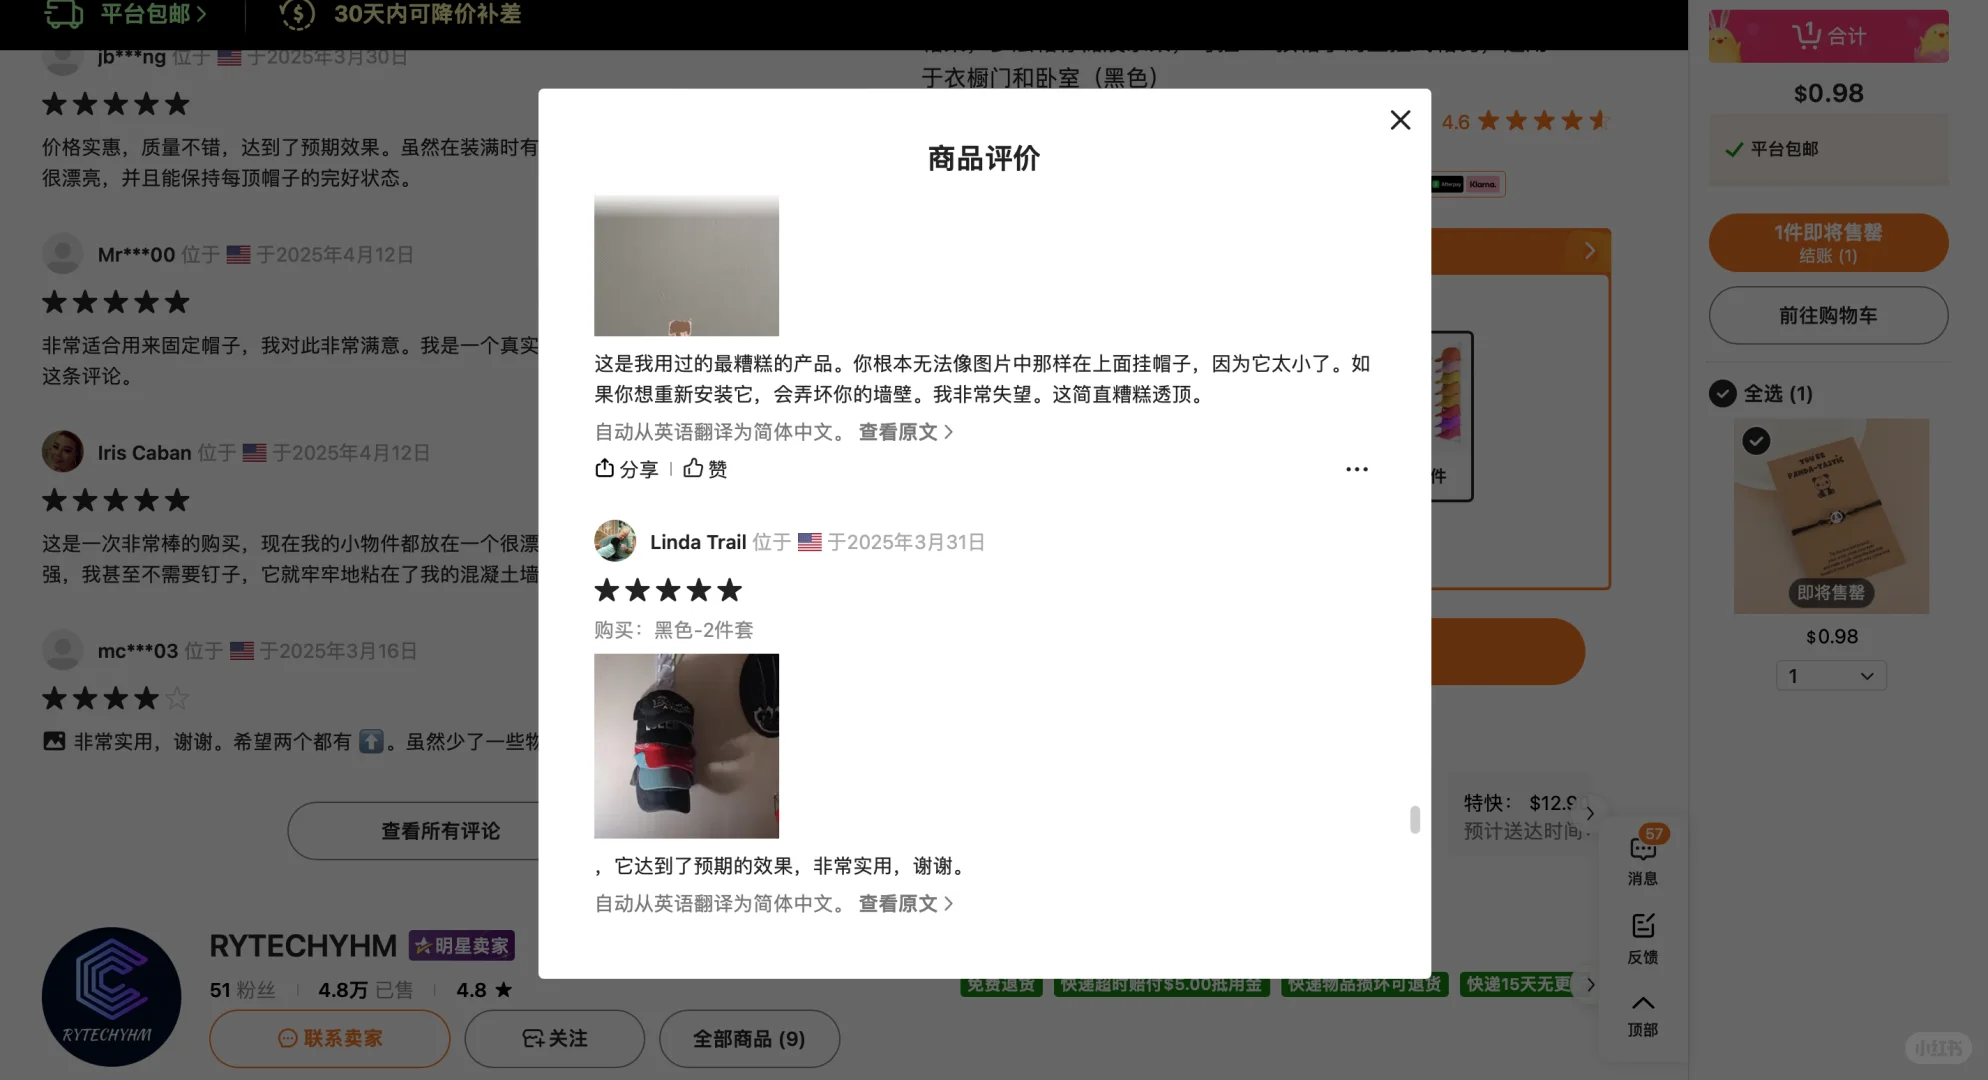Open 全部商品 (9) seller products
Viewport: 1988px width, 1080px height.
tap(749, 1039)
